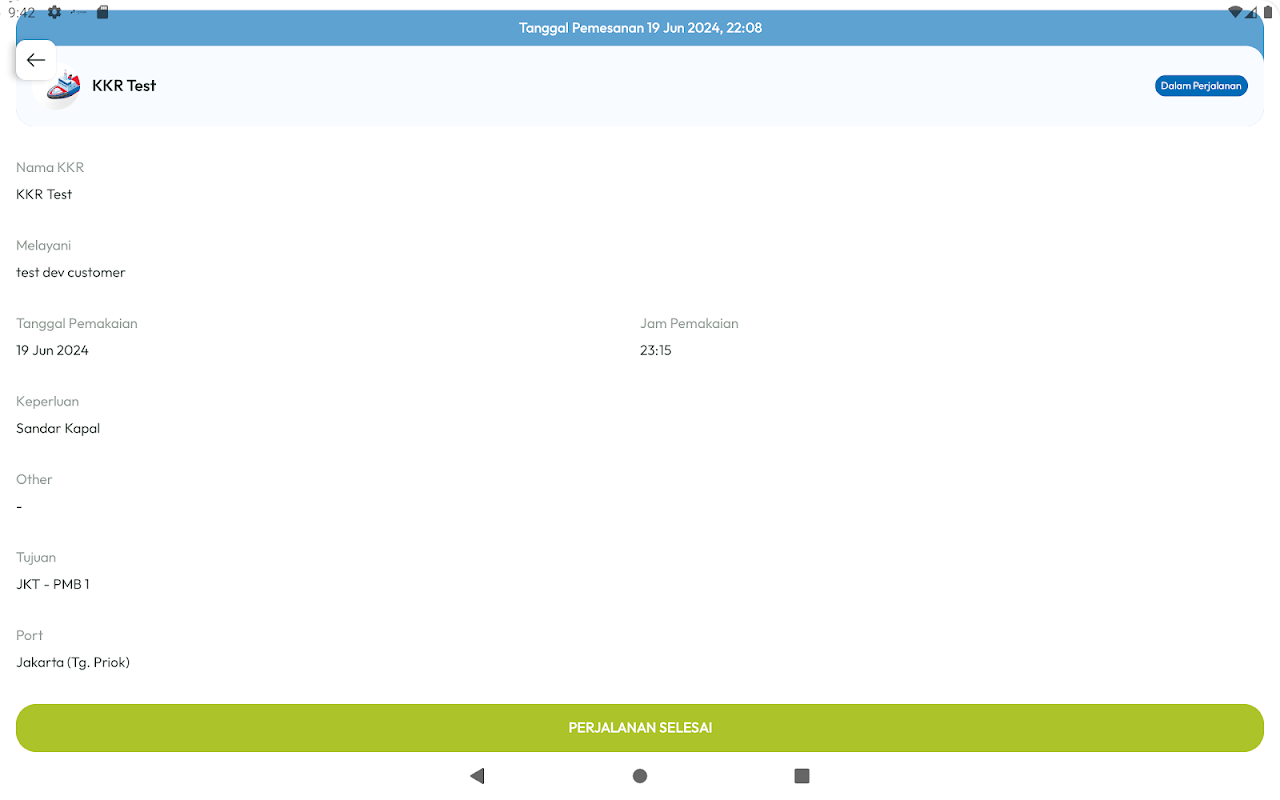
Task: Tap the settings gear in status bar
Action: 54,12
